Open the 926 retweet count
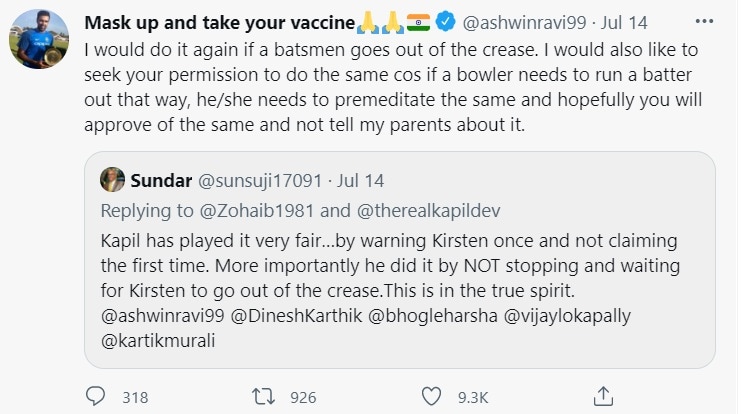Image resolution: width=754 pixels, height=414 pixels. click(x=303, y=398)
